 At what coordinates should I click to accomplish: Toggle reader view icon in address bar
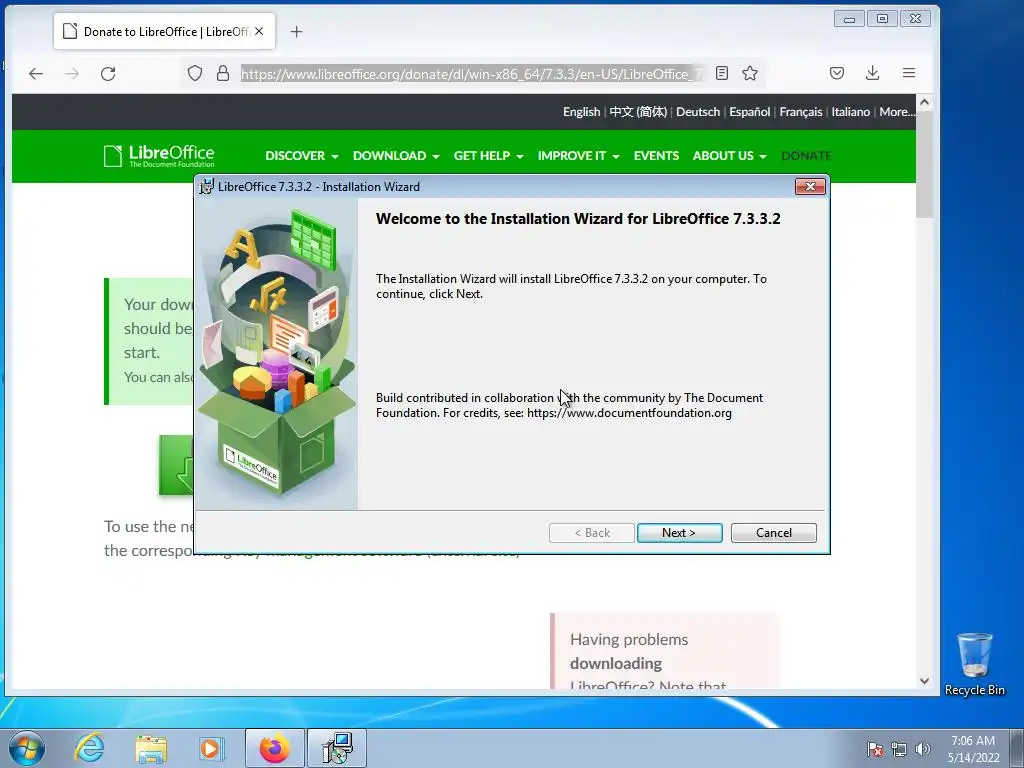(722, 73)
